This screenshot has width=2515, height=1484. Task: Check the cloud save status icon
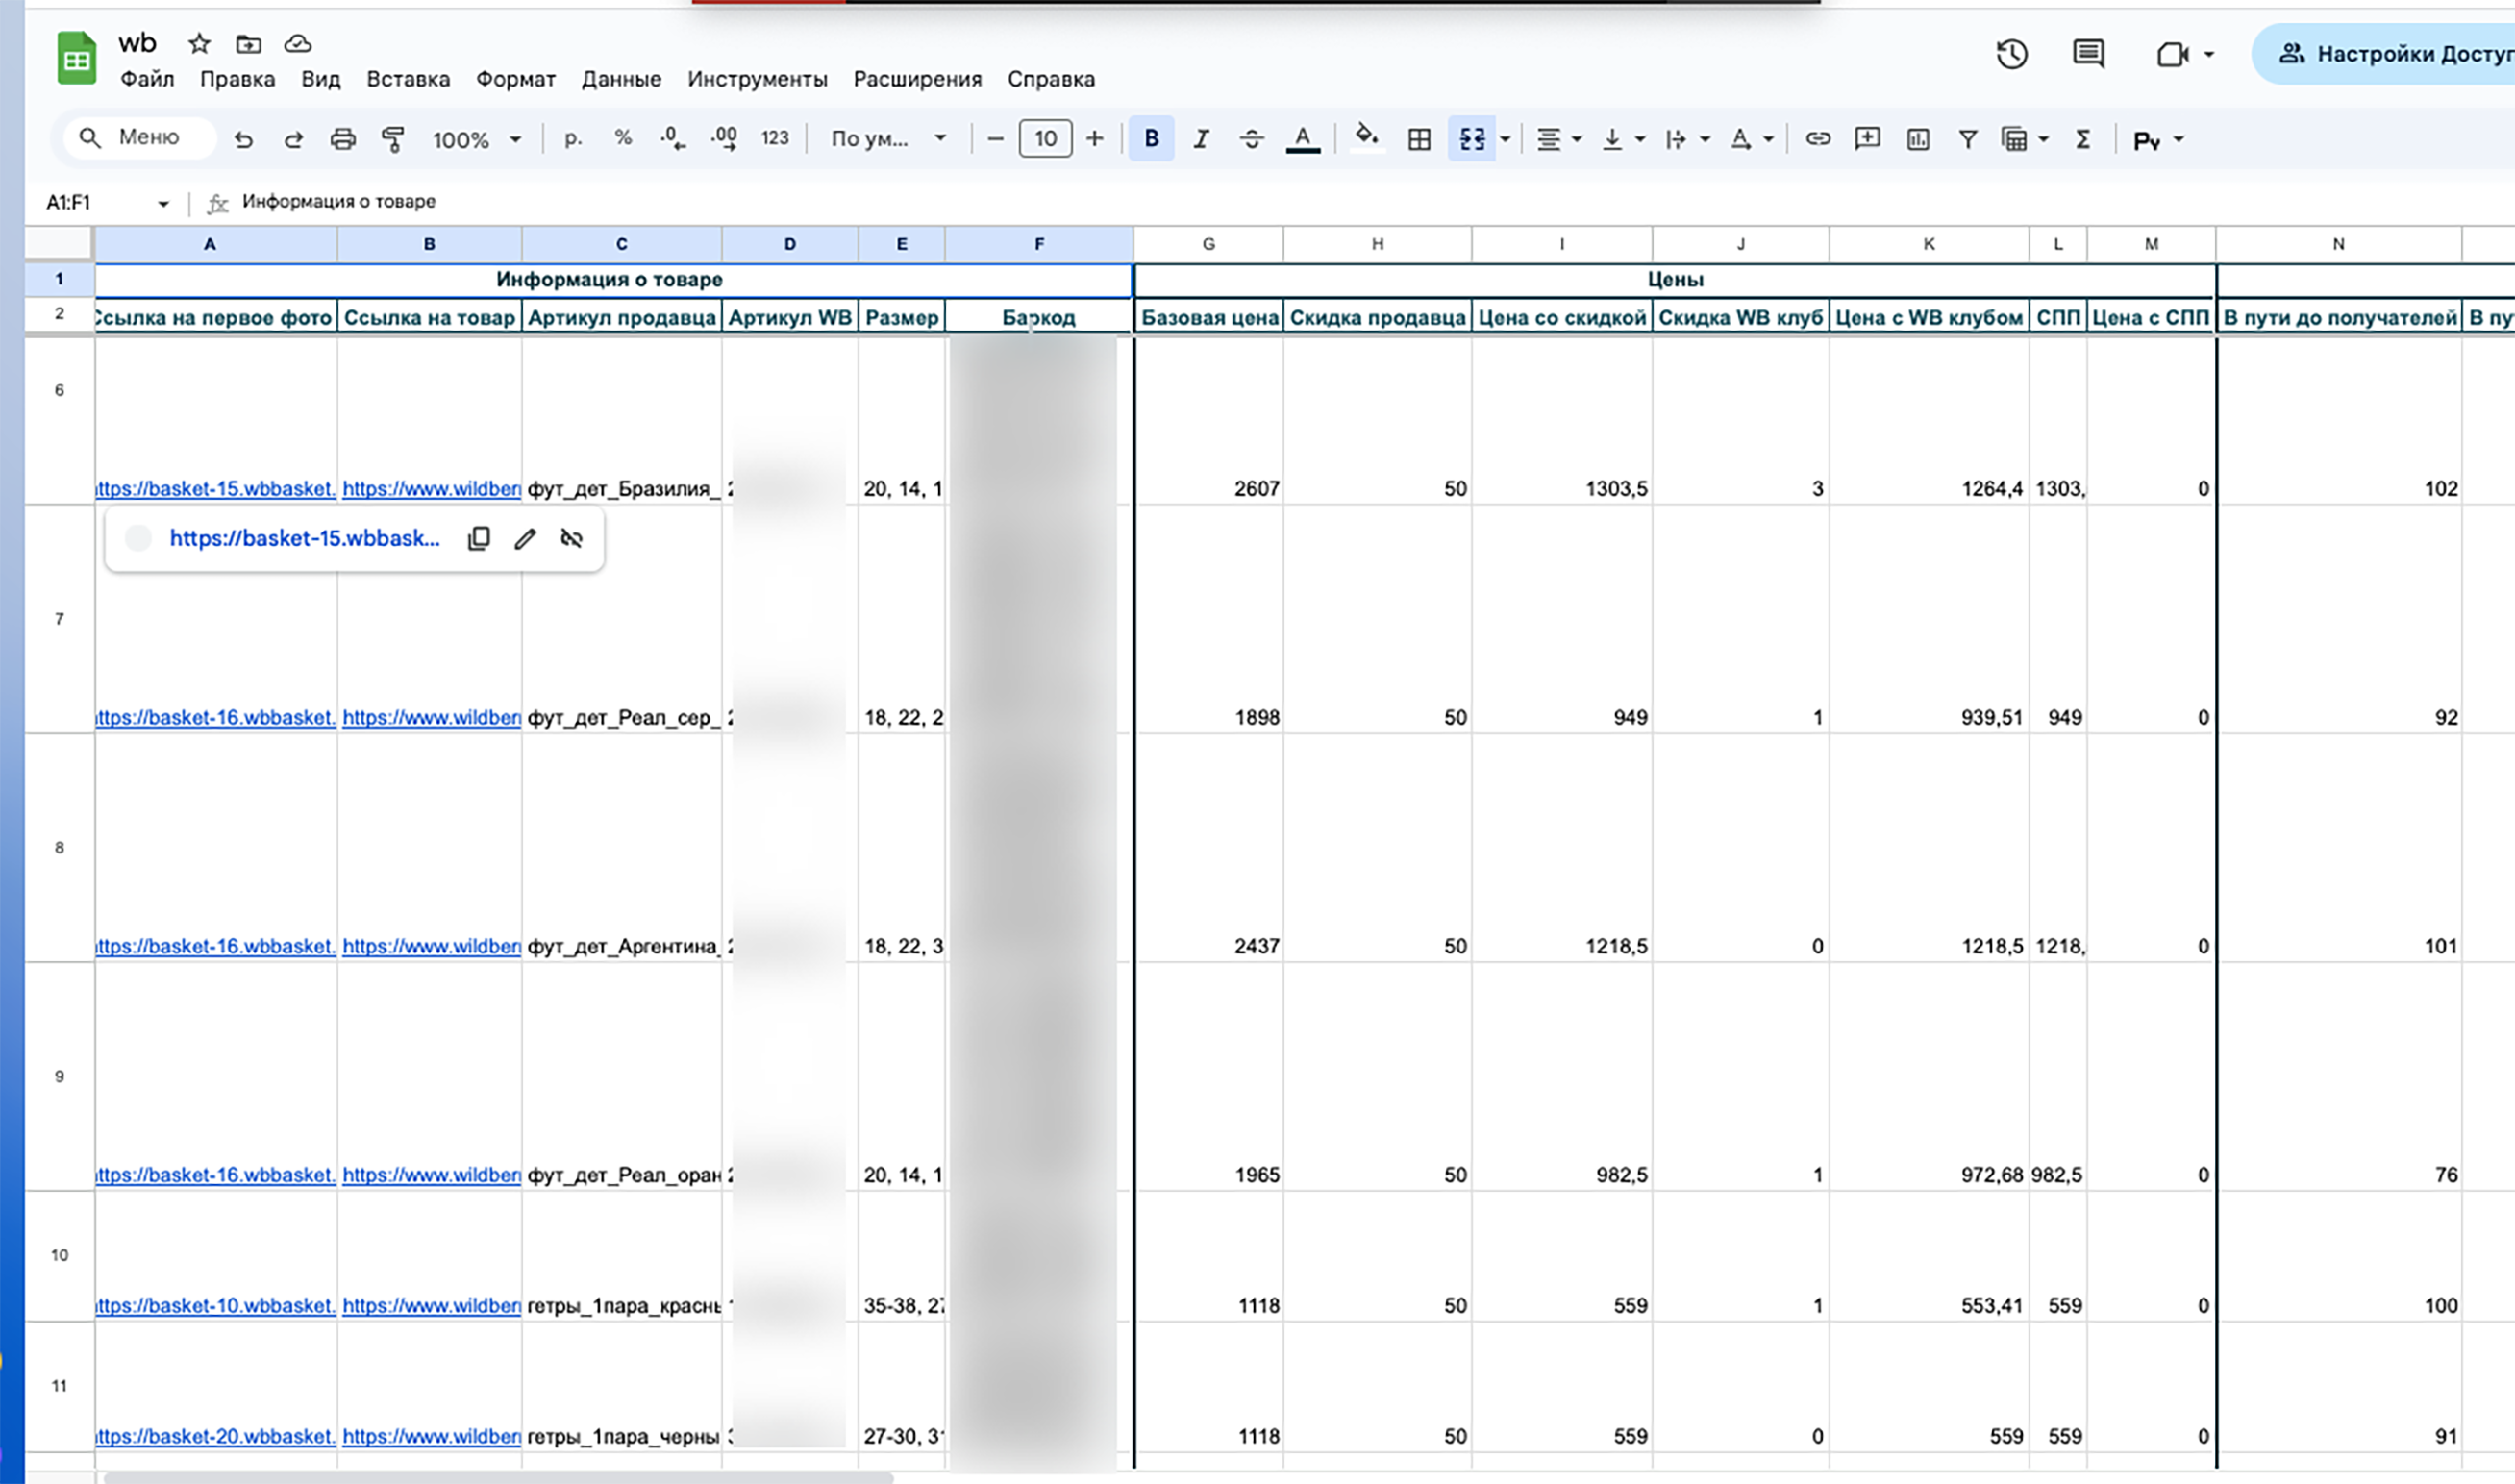click(x=298, y=43)
